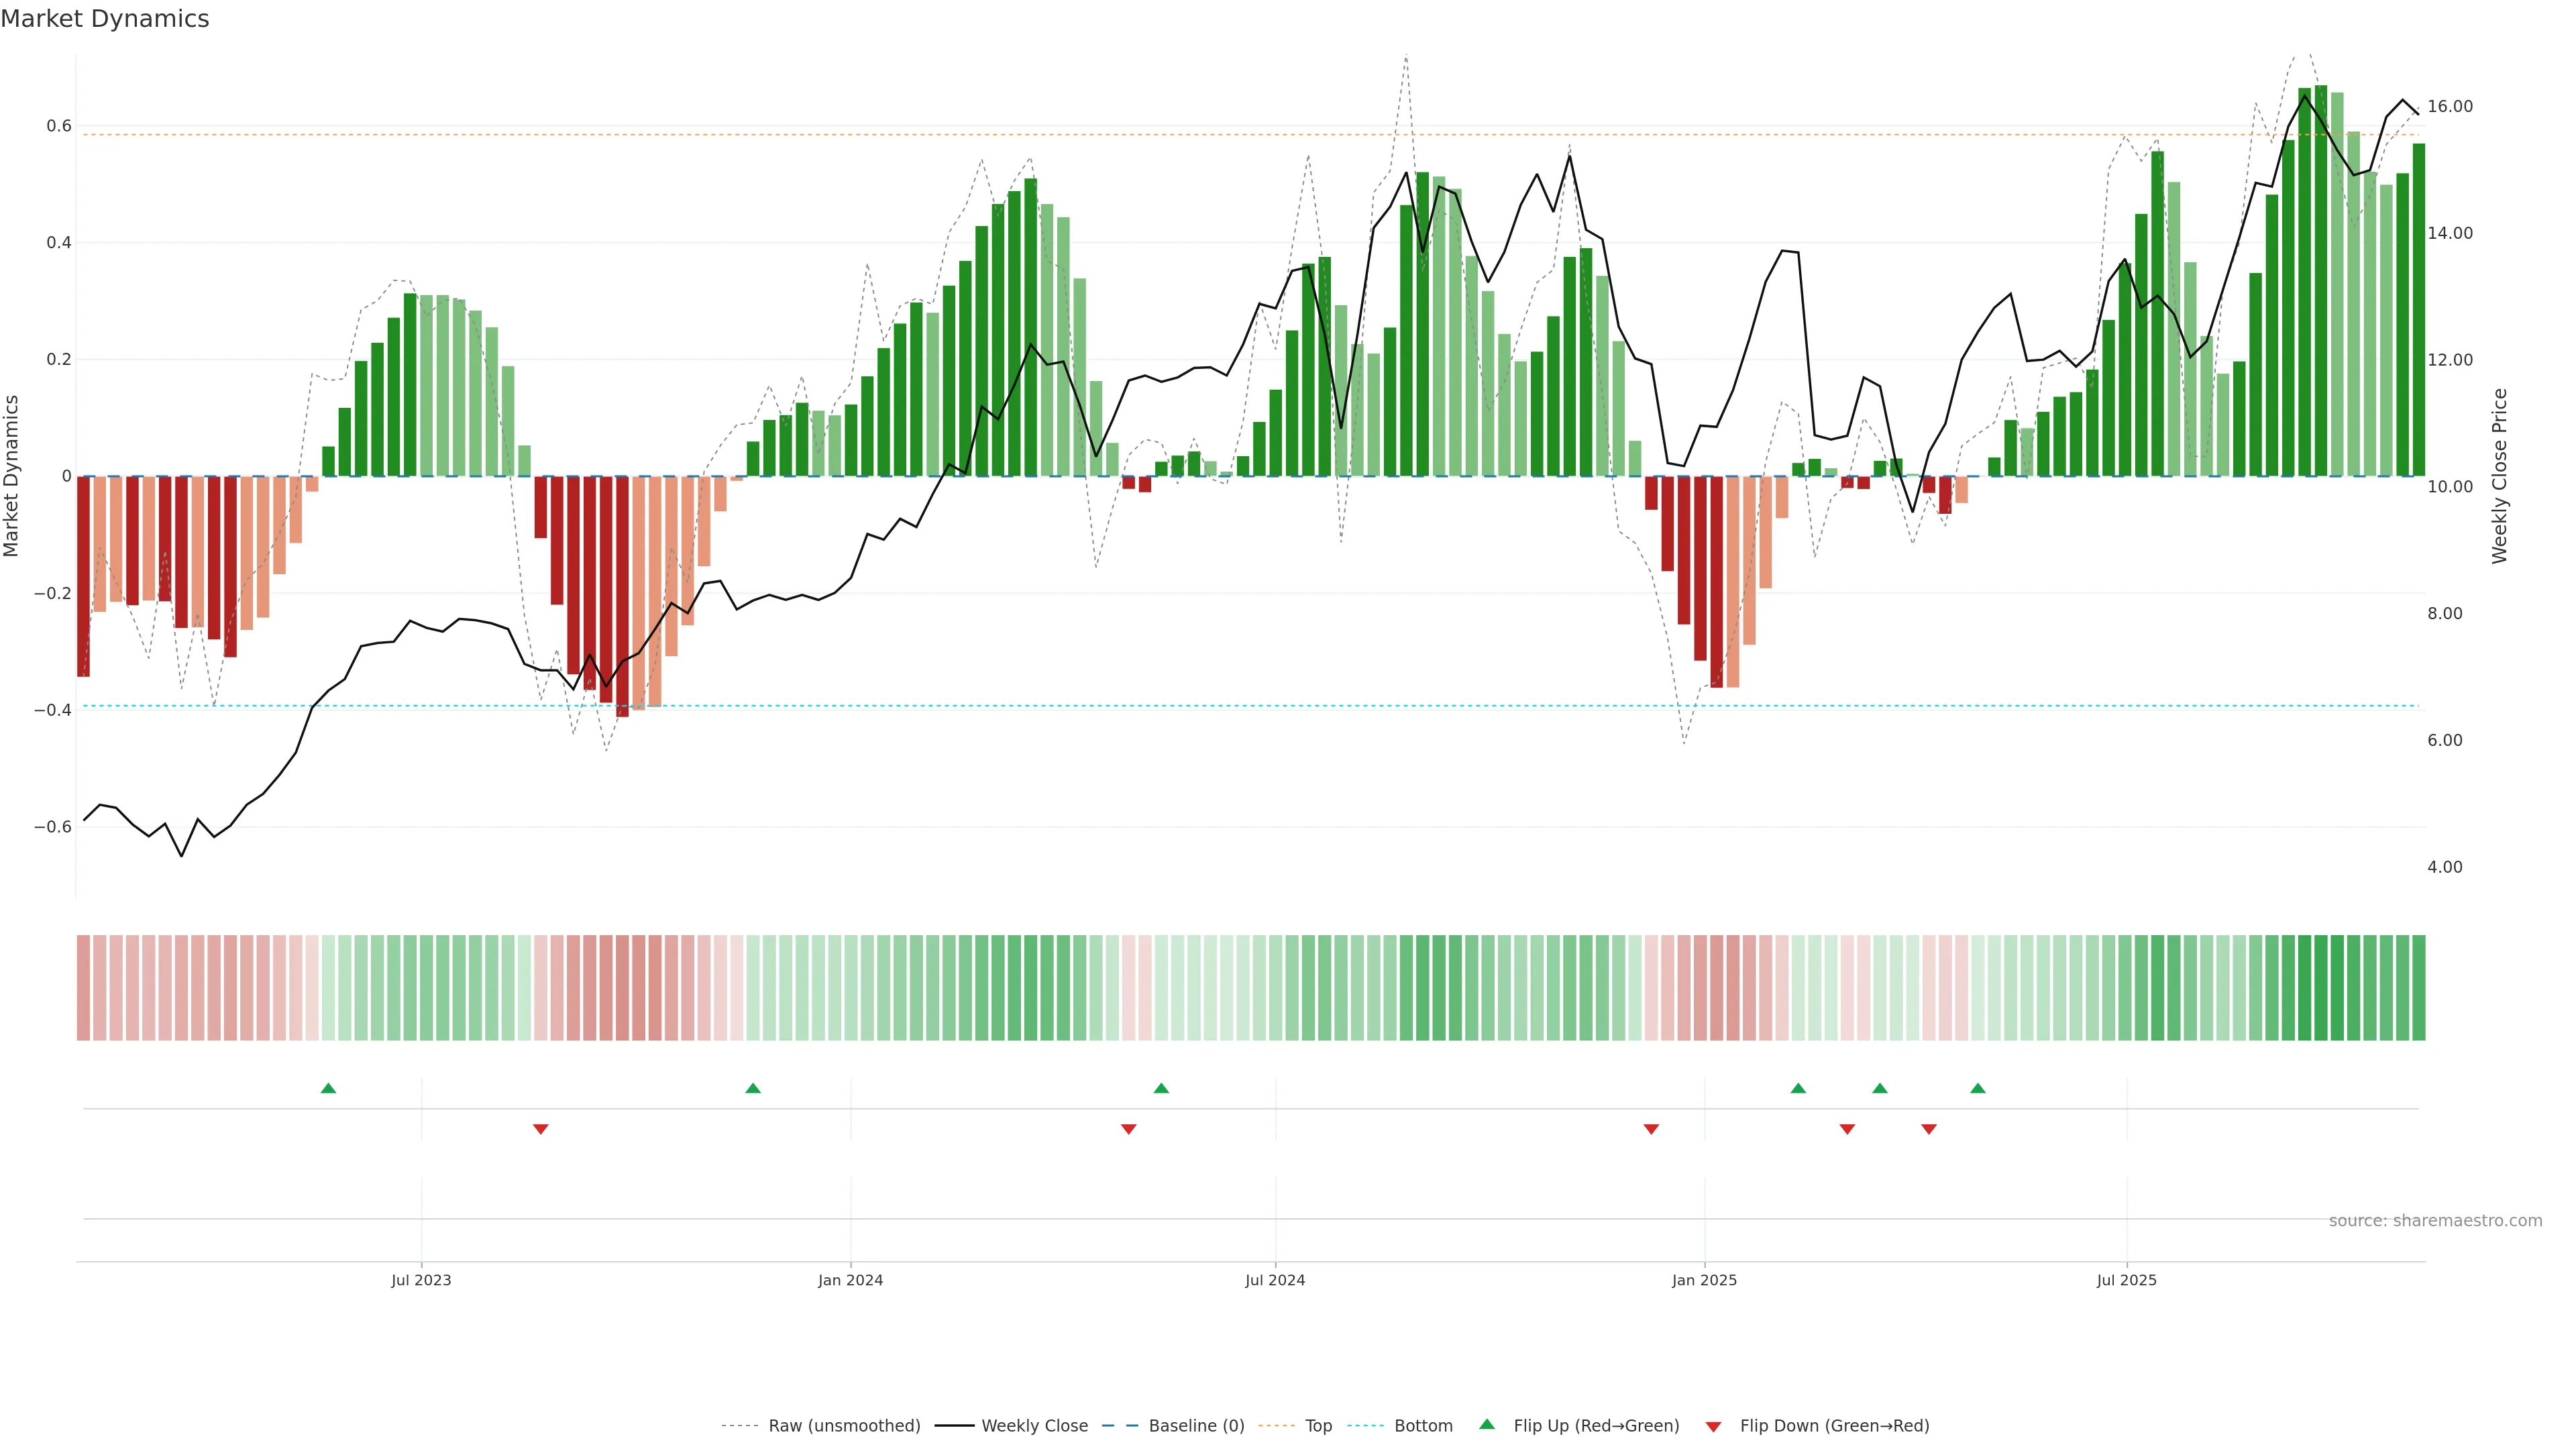This screenshot has height=1449, width=2576.
Task: Toggle the Flip Up (Red→Green) legend entry
Action: pos(1596,1426)
